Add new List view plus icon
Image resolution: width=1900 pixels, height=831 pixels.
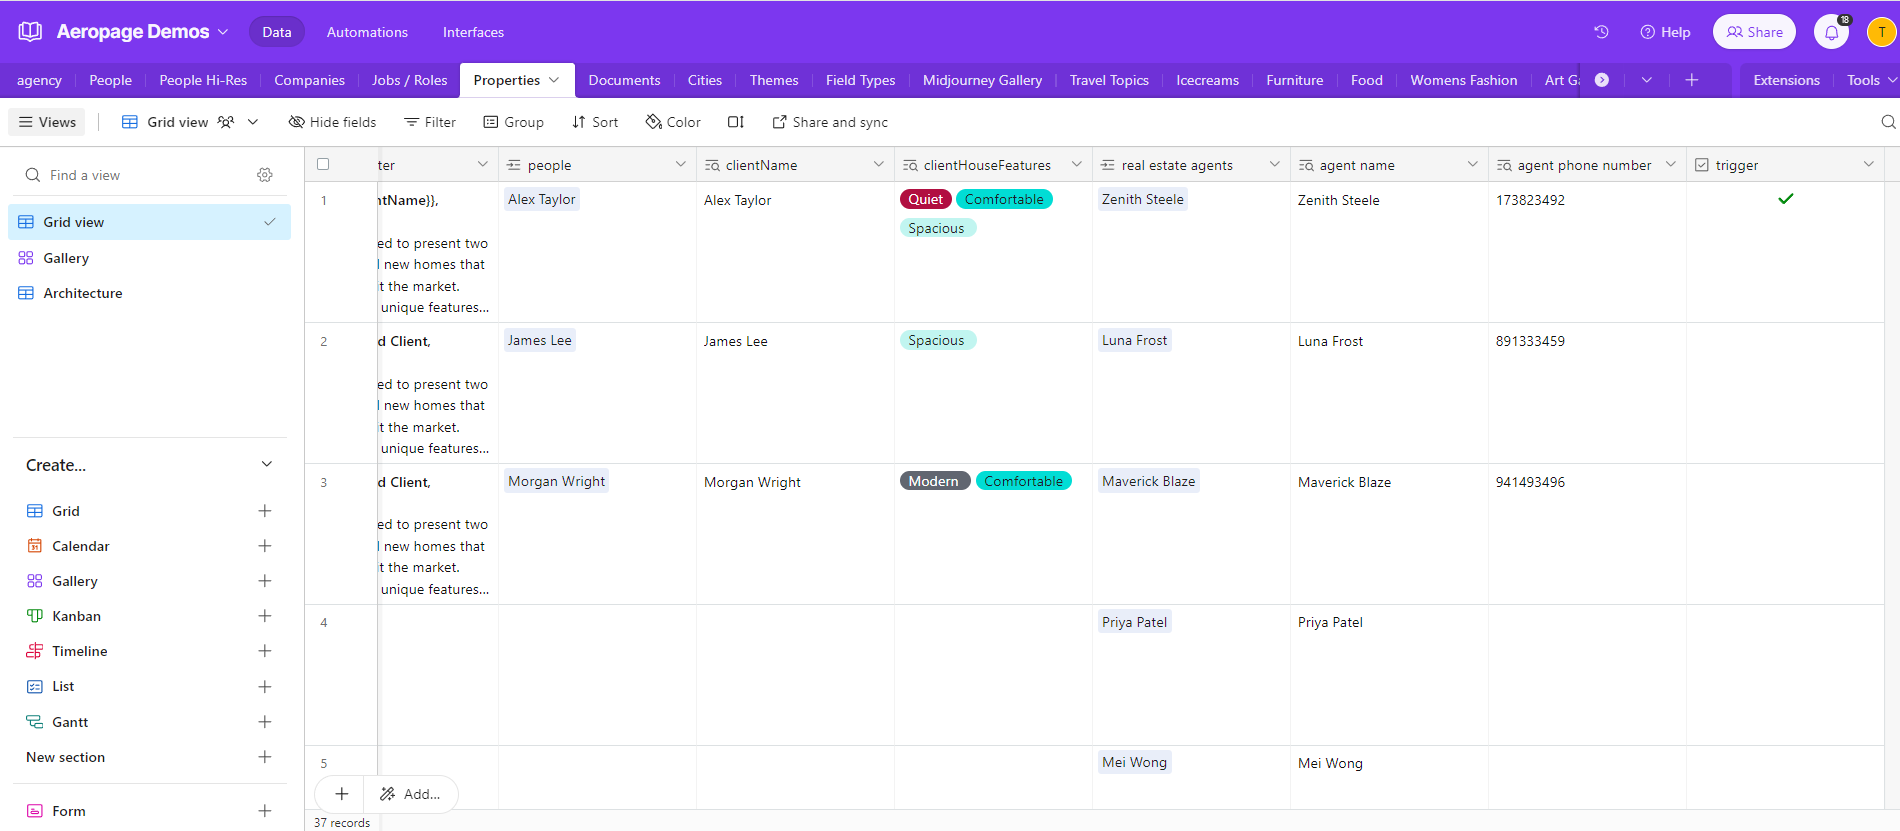(x=265, y=687)
